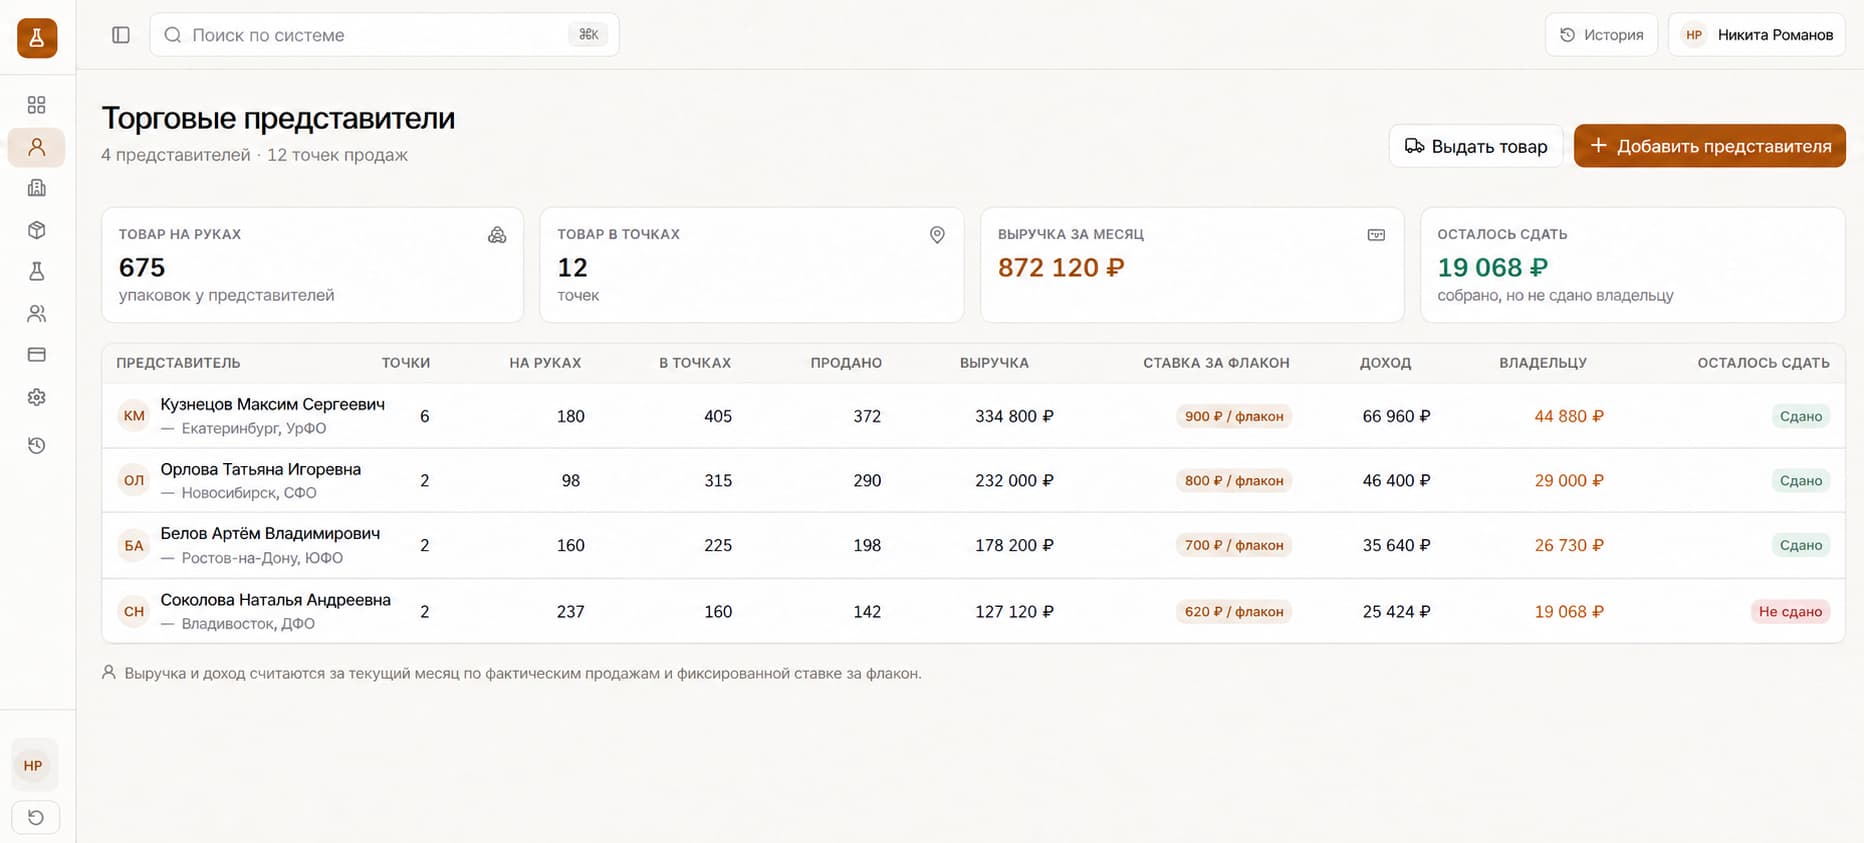Open the building icon in sidebar
This screenshot has height=843, width=1864.
click(x=37, y=188)
